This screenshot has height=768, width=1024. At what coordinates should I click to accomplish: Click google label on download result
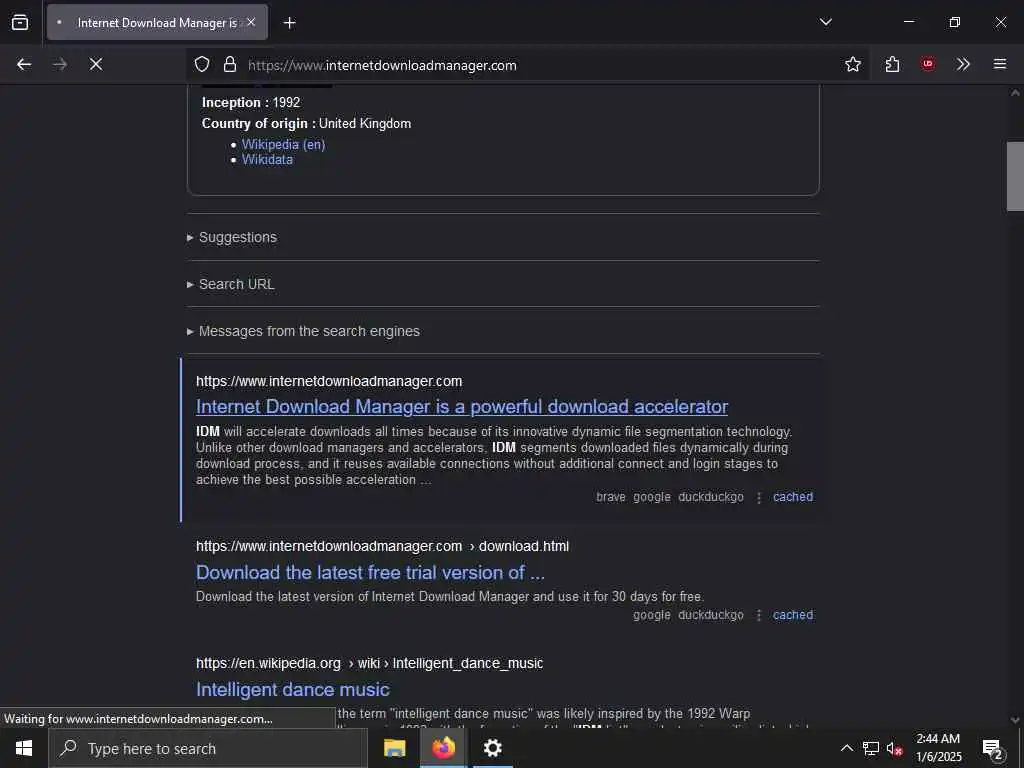click(652, 615)
